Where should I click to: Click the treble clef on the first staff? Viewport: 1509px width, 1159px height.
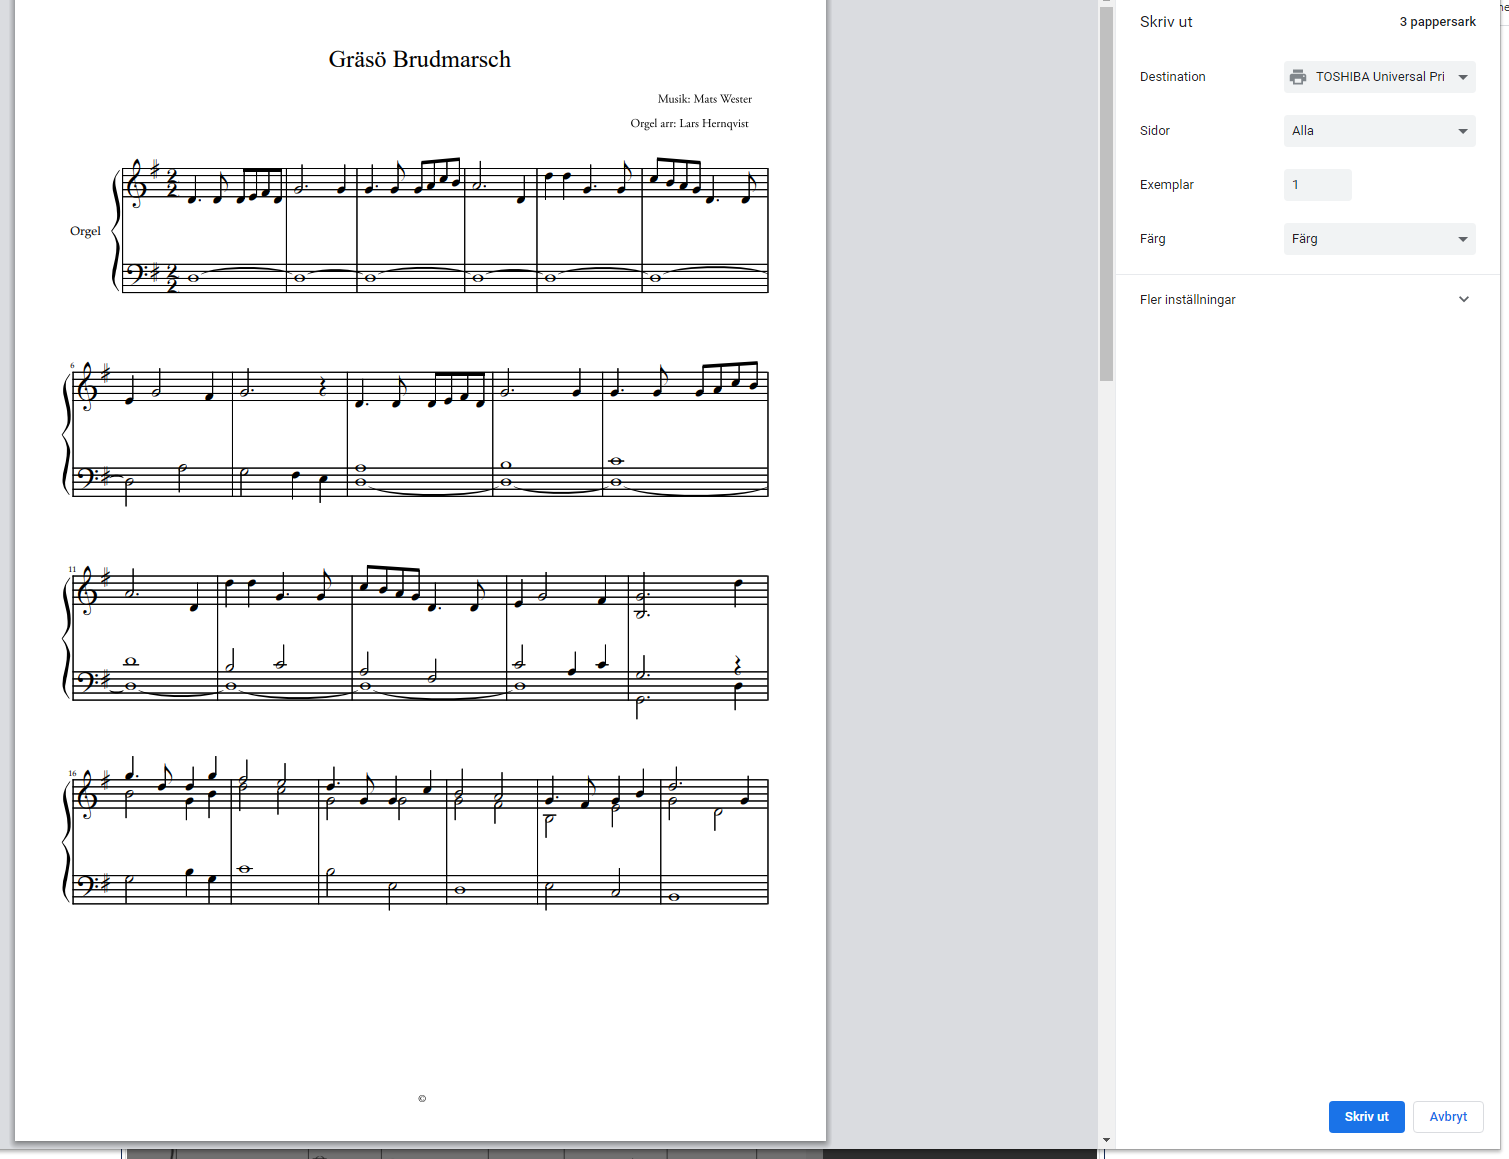coord(136,184)
